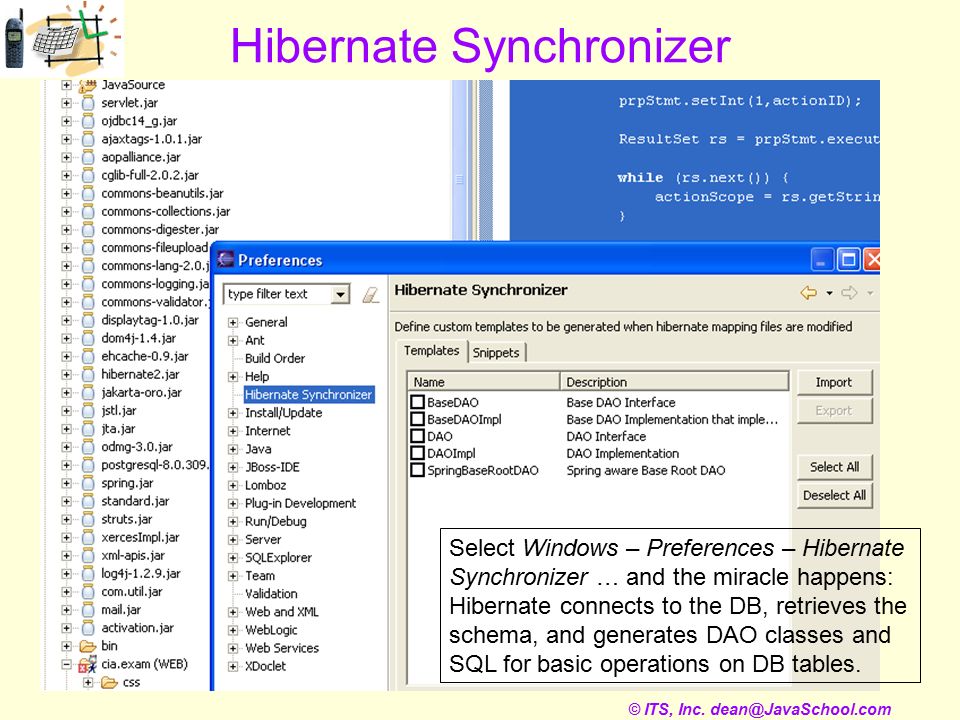The height and width of the screenshot is (720, 960).
Task: Click the 'jakarta-oro.jar' label
Action: point(141,392)
